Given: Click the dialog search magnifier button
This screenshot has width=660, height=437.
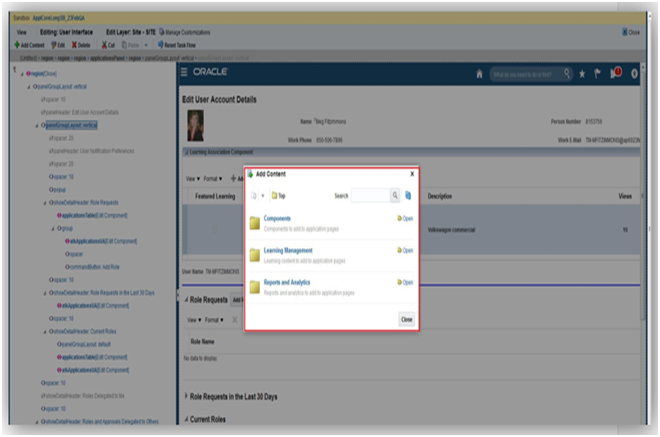Looking at the screenshot, I should [395, 195].
